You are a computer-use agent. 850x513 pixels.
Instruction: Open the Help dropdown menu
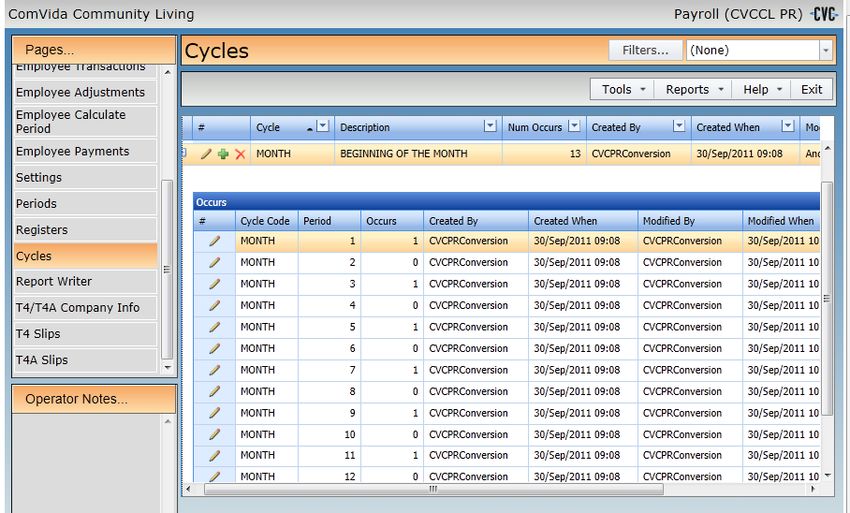pyautogui.click(x=761, y=89)
